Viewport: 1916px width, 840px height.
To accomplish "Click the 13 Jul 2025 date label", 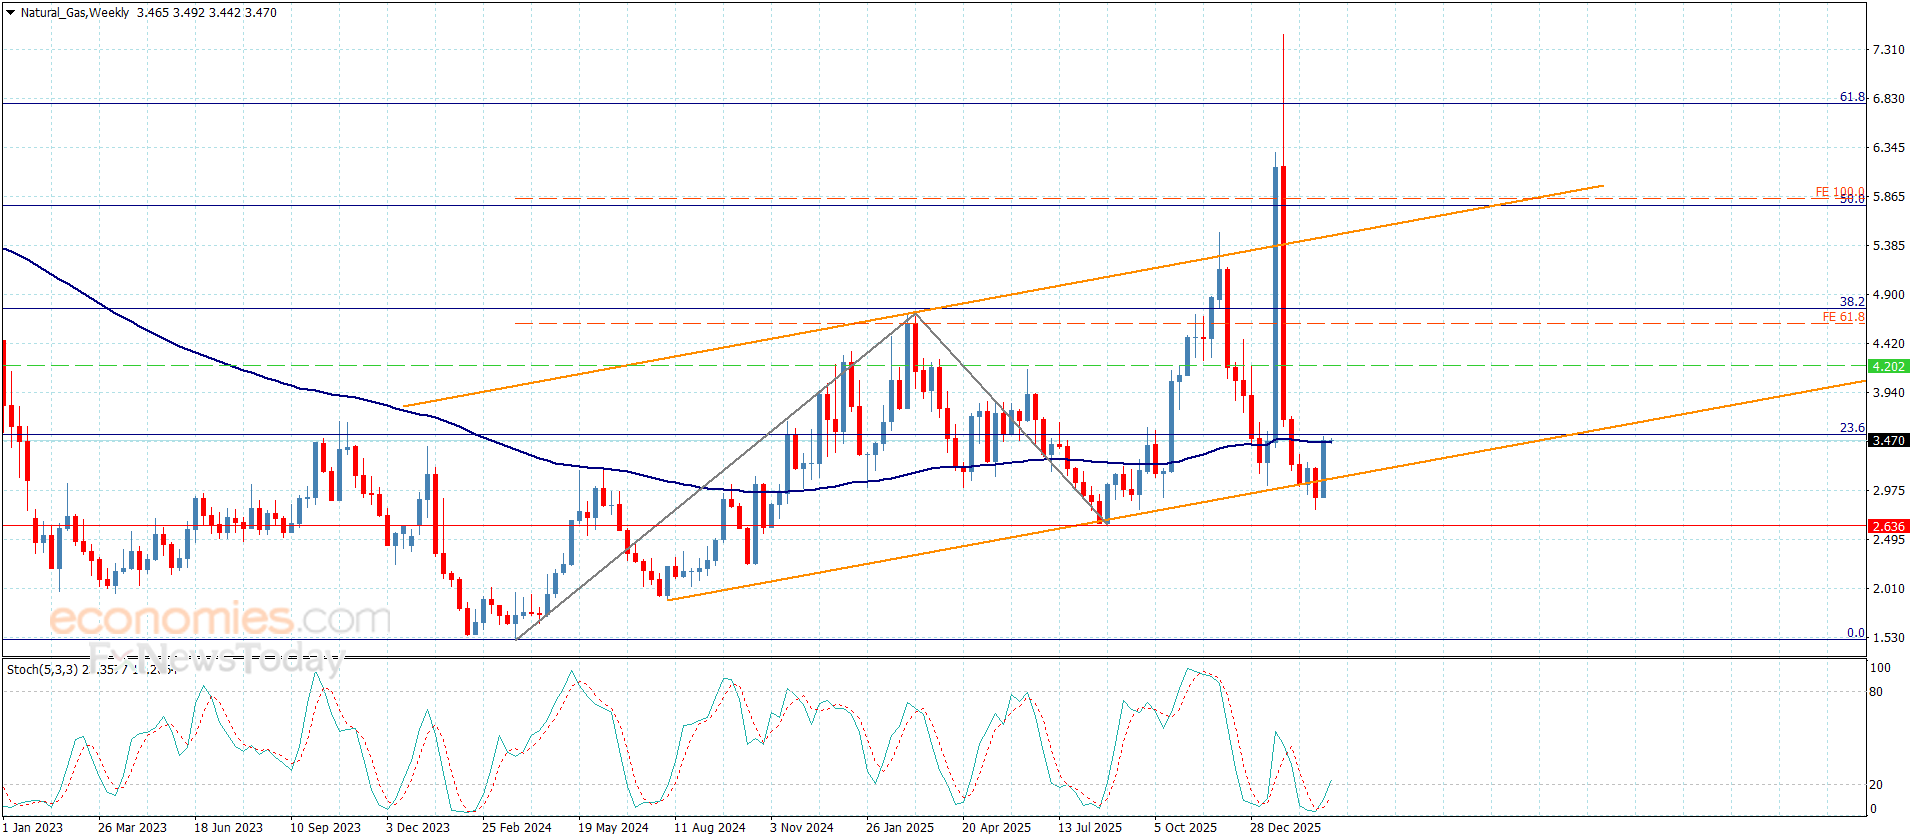I will [x=1090, y=827].
